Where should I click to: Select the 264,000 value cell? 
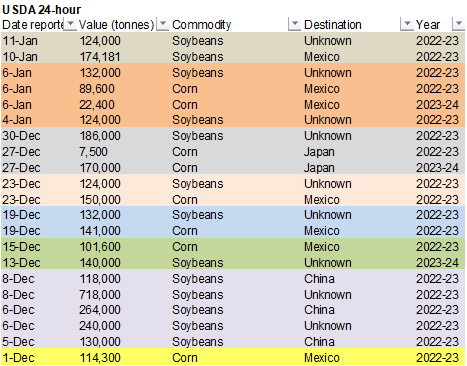[100, 310]
